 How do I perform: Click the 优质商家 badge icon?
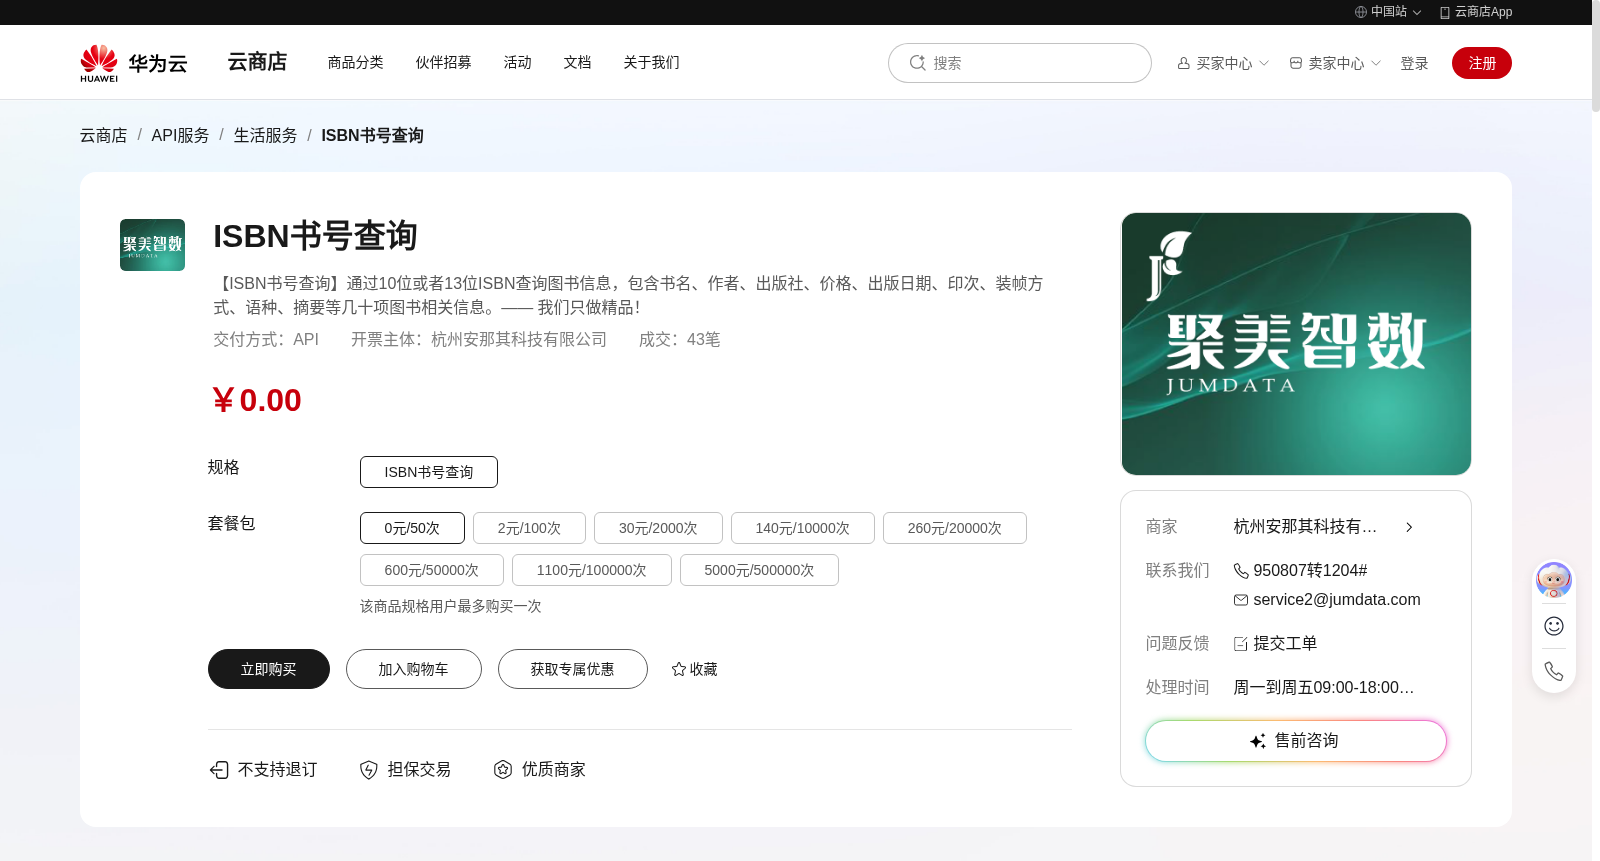click(503, 769)
